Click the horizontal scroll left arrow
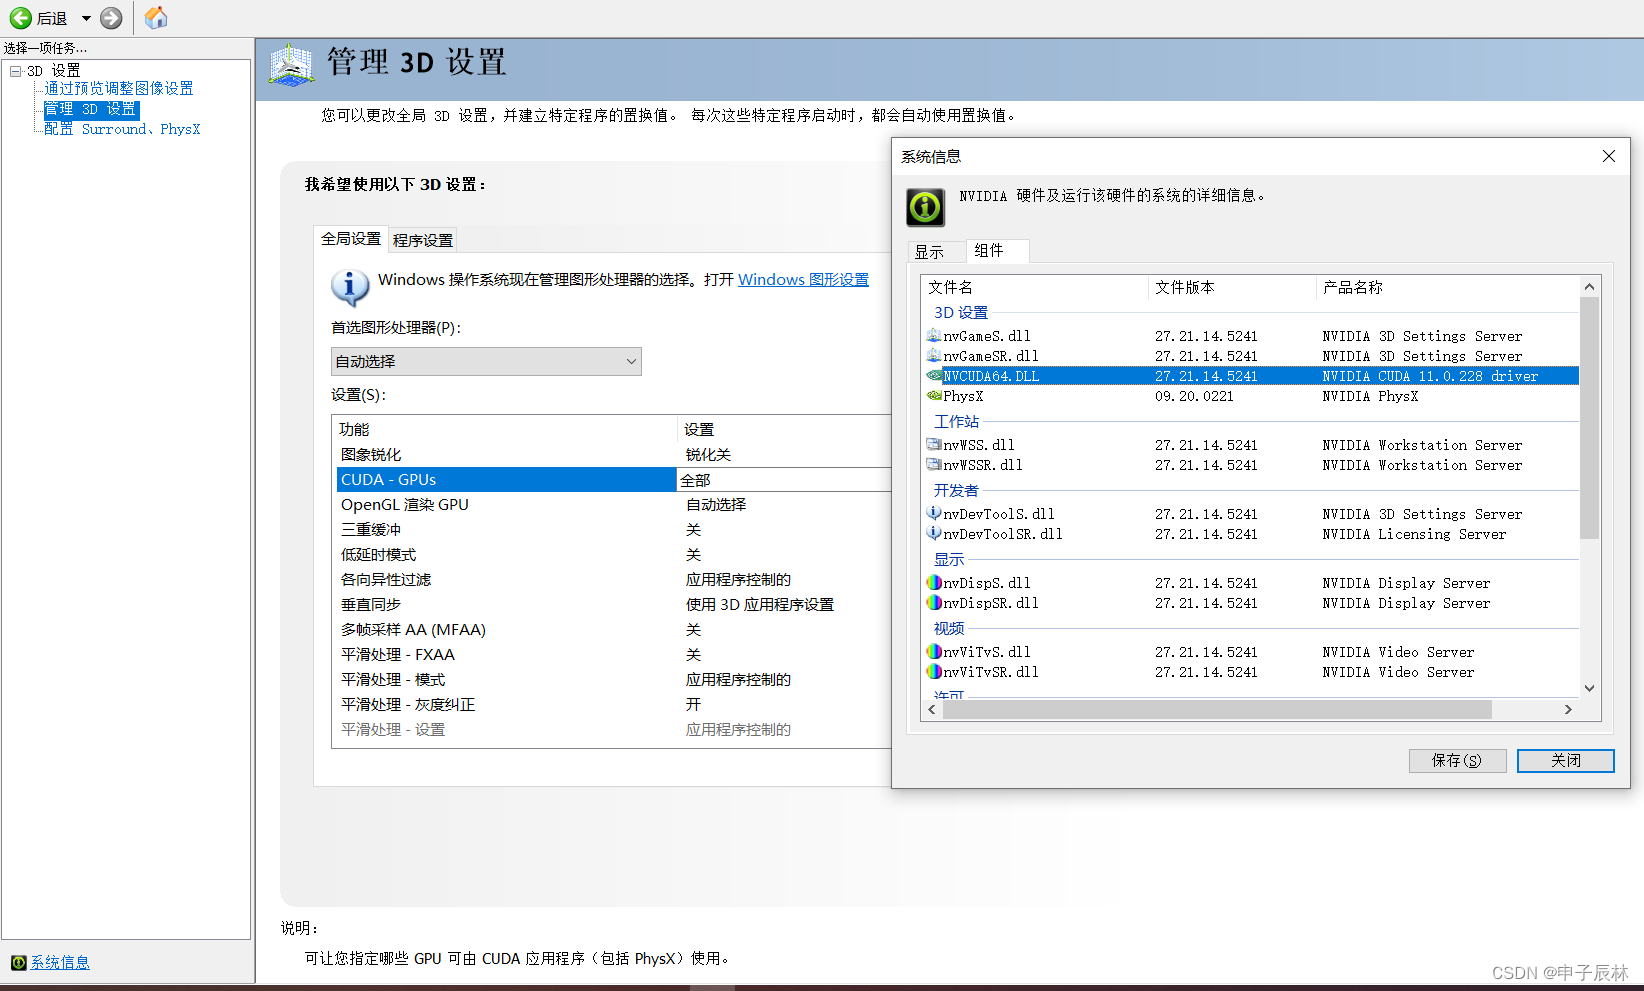The width and height of the screenshot is (1644, 991). 932,709
